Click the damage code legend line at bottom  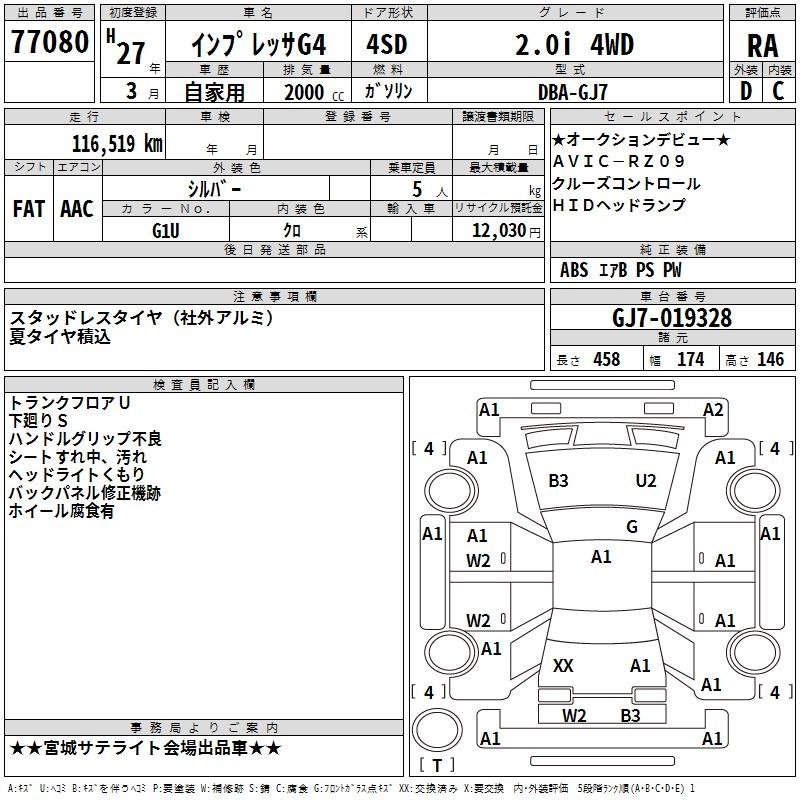click(x=351, y=789)
